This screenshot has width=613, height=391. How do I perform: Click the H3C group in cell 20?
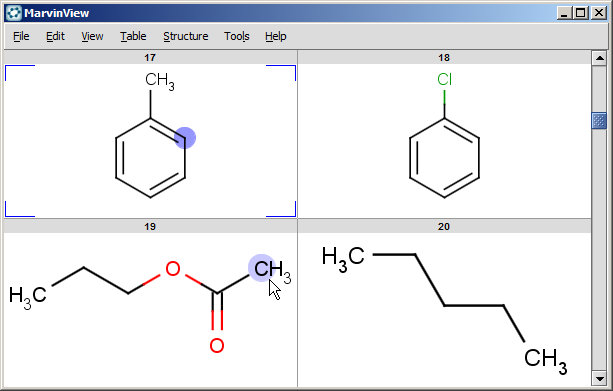pyautogui.click(x=343, y=259)
